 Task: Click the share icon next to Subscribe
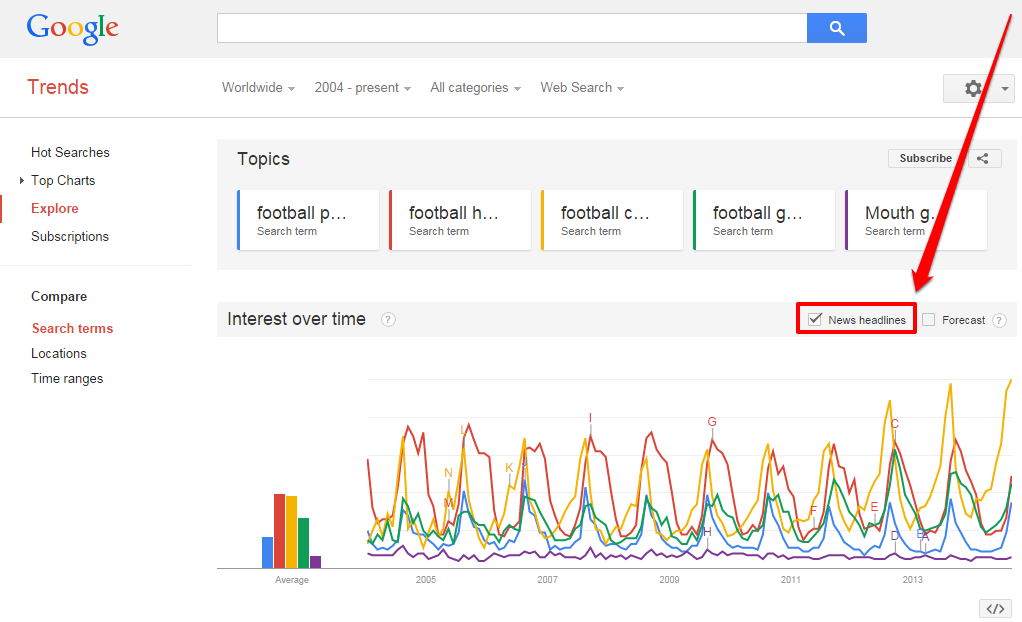[x=983, y=158]
